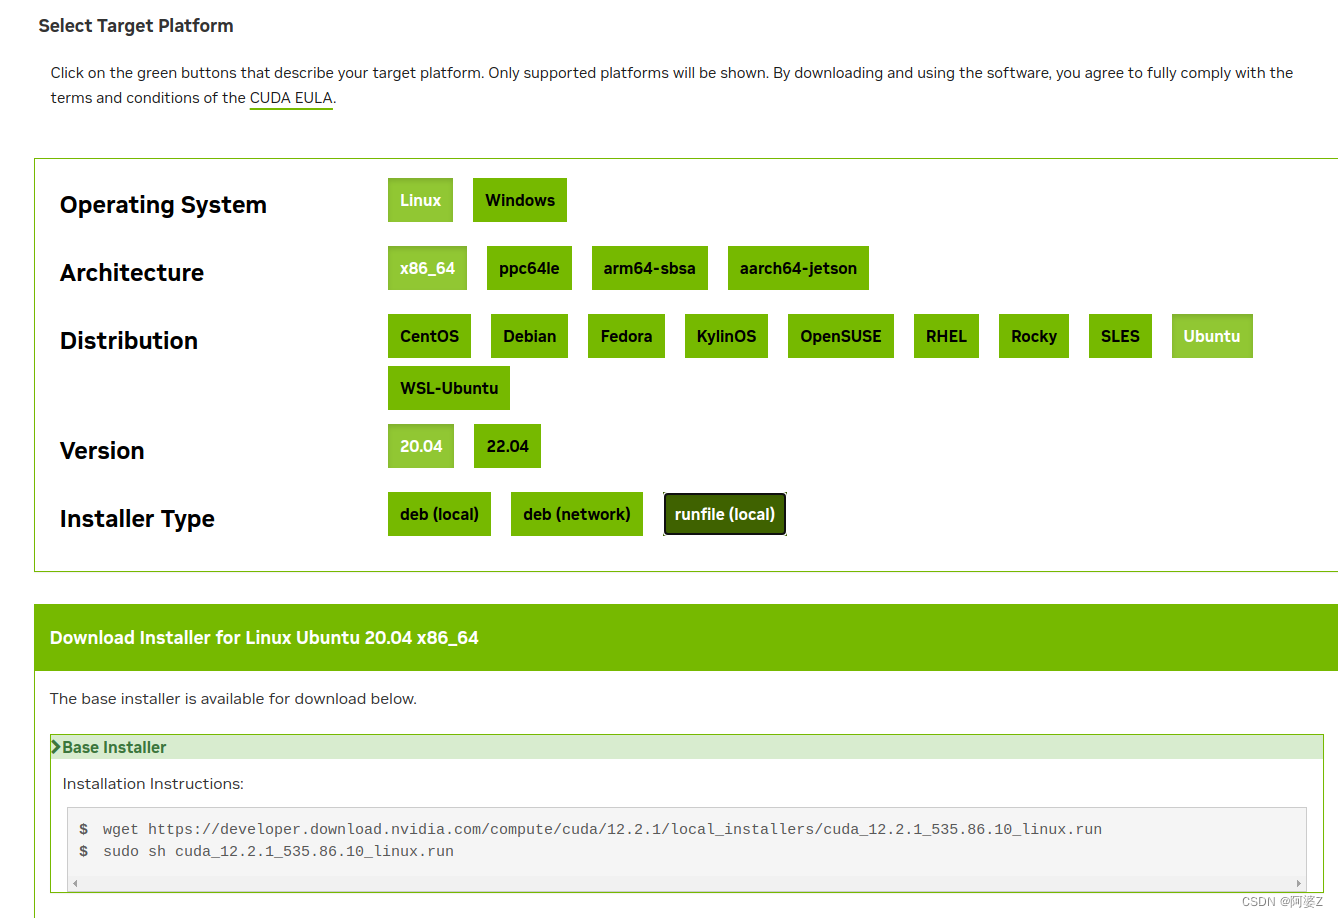Screen dimensions: 1338x918
Task: Open the CUDA EULA link
Action: (291, 98)
